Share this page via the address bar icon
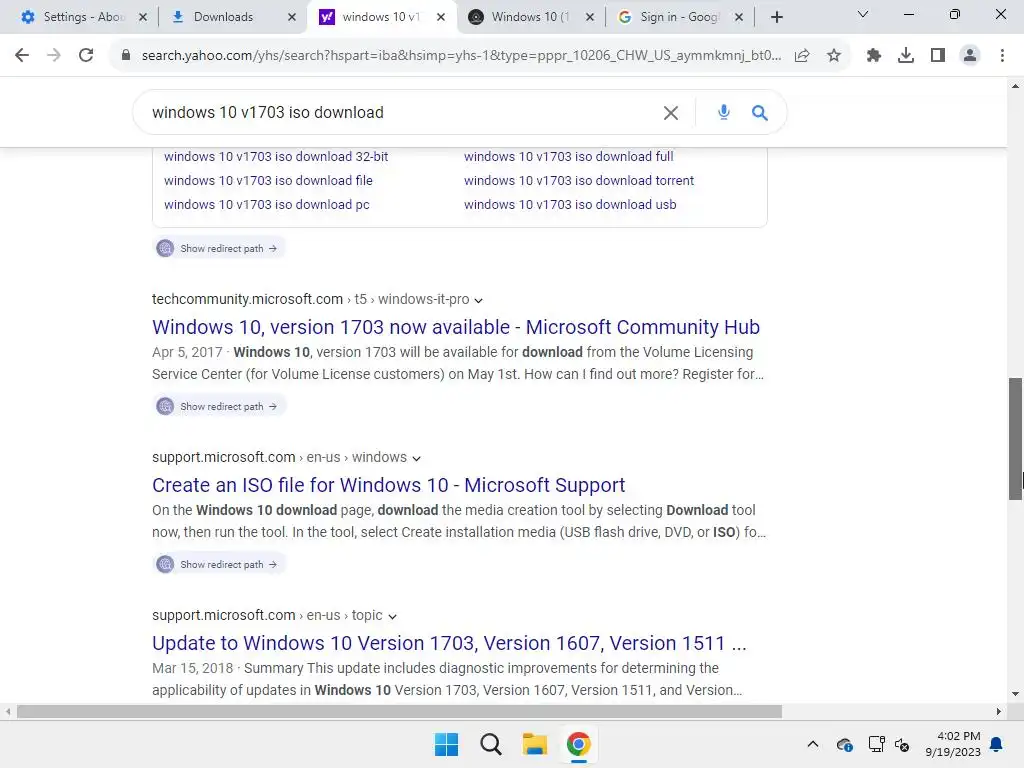The height and width of the screenshot is (768, 1024). point(802,56)
